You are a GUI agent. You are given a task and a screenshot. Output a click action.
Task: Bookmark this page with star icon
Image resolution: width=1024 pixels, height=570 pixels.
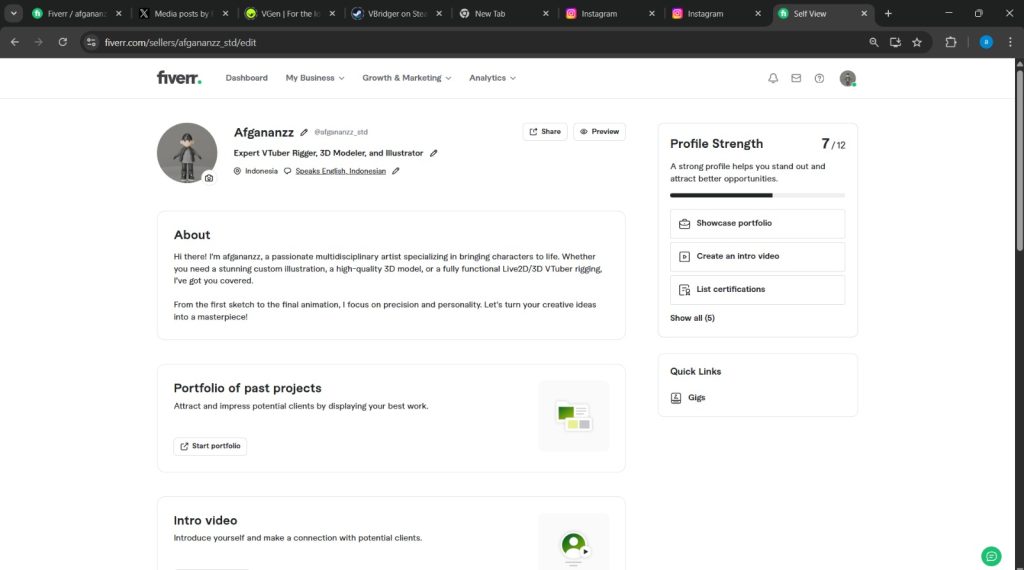tap(917, 42)
